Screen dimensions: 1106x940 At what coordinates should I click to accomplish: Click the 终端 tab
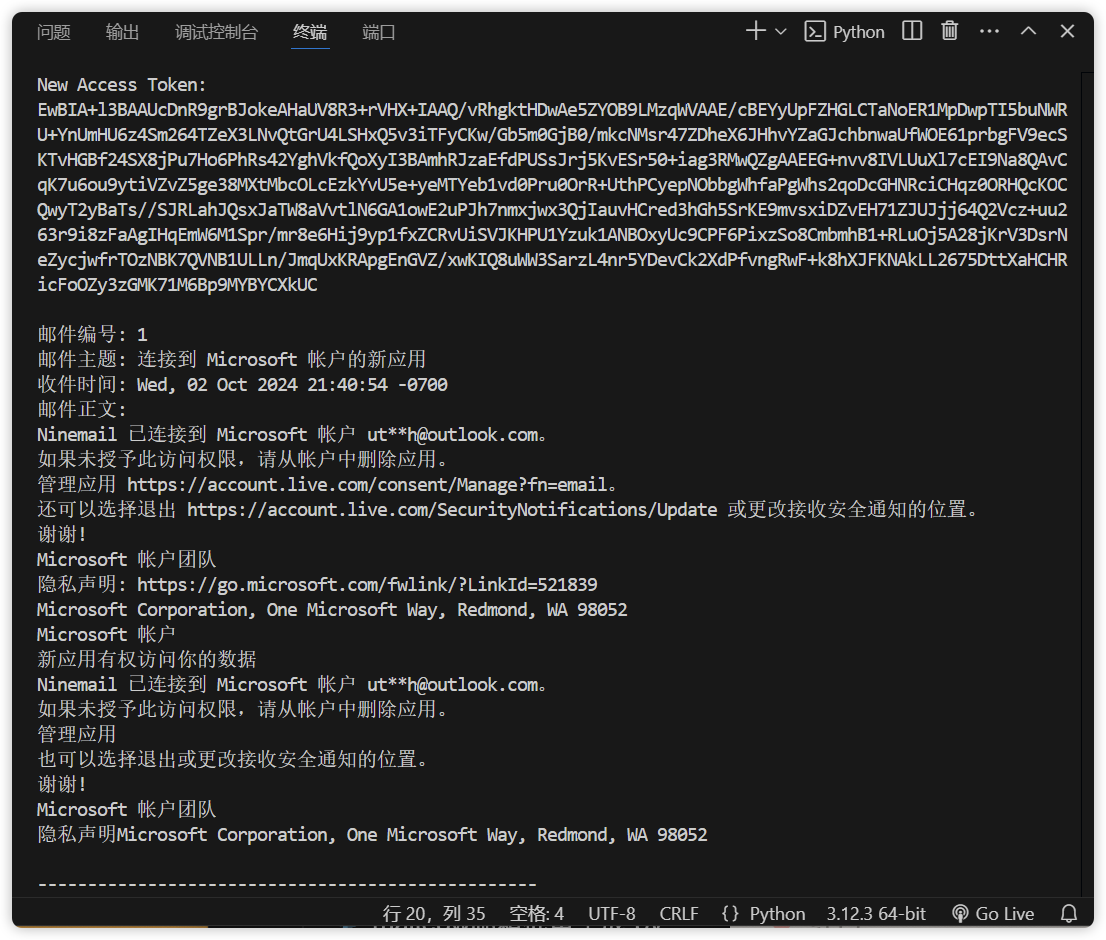(310, 32)
